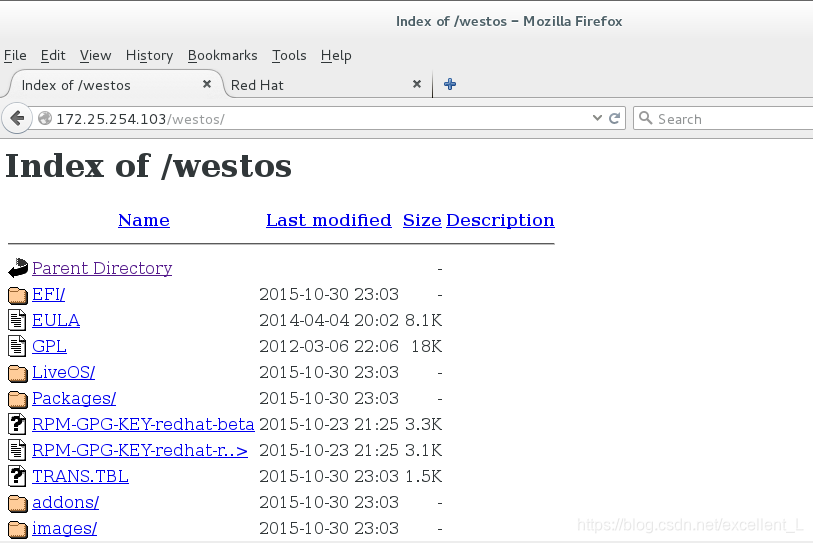
Task: Open the Bookmarks menu
Action: pos(222,55)
